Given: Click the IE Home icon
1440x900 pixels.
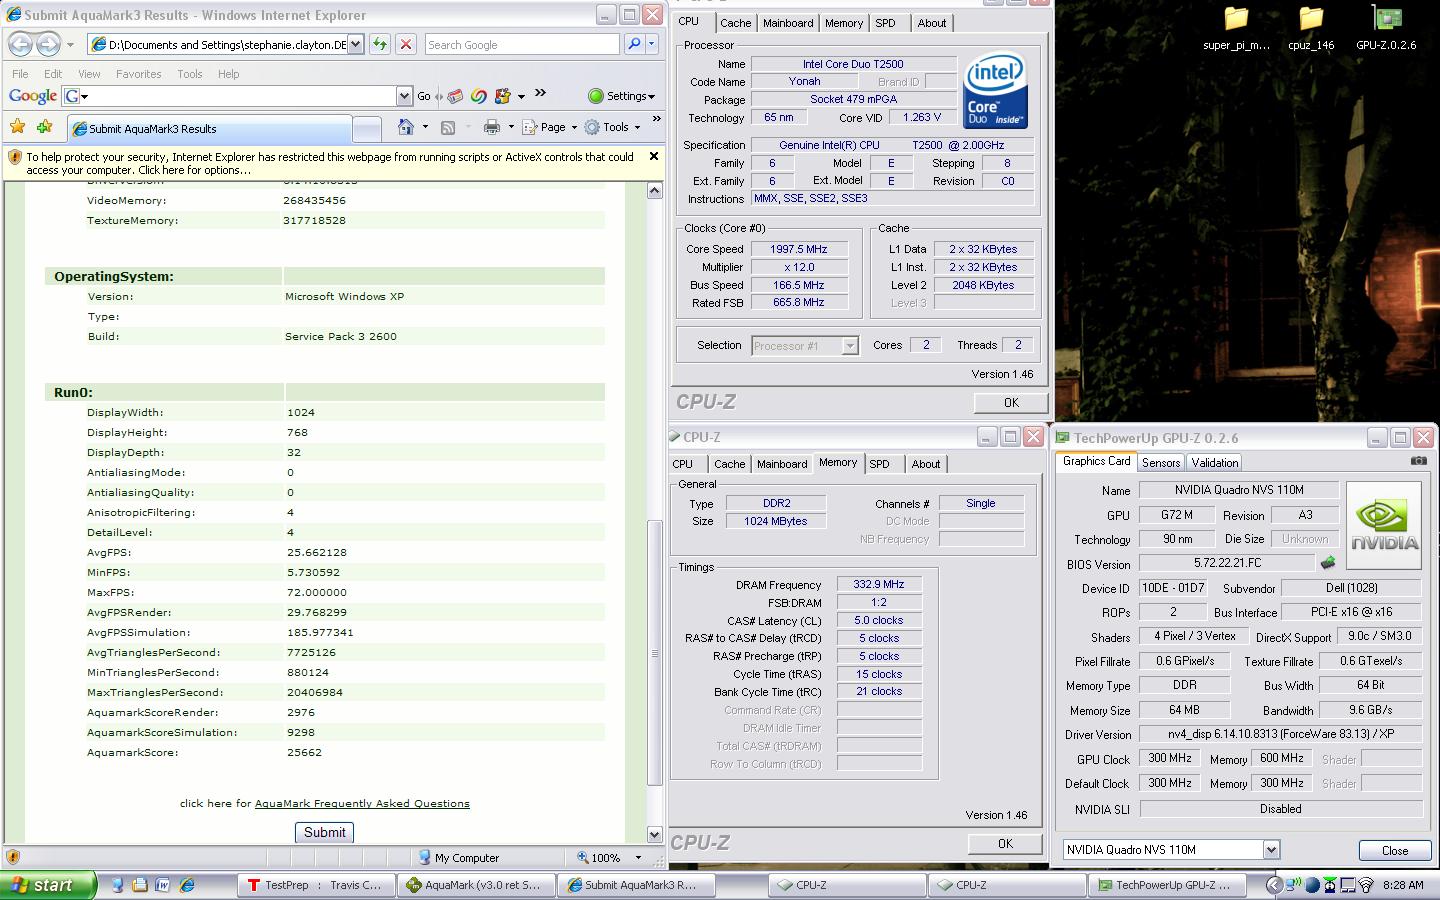Looking at the screenshot, I should point(406,127).
